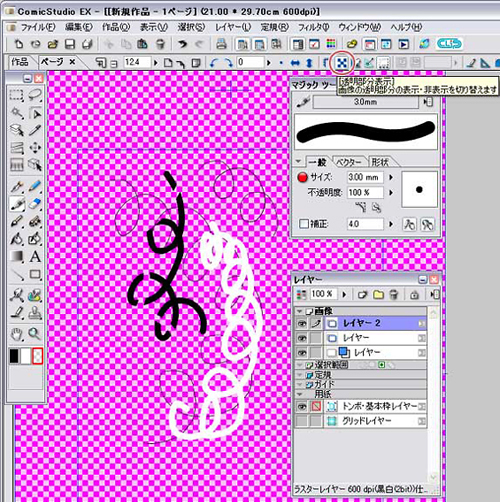Toggle the eye of the blue-icon レイヤー layer
Viewport: 500px width, 502px height.
coord(302,352)
